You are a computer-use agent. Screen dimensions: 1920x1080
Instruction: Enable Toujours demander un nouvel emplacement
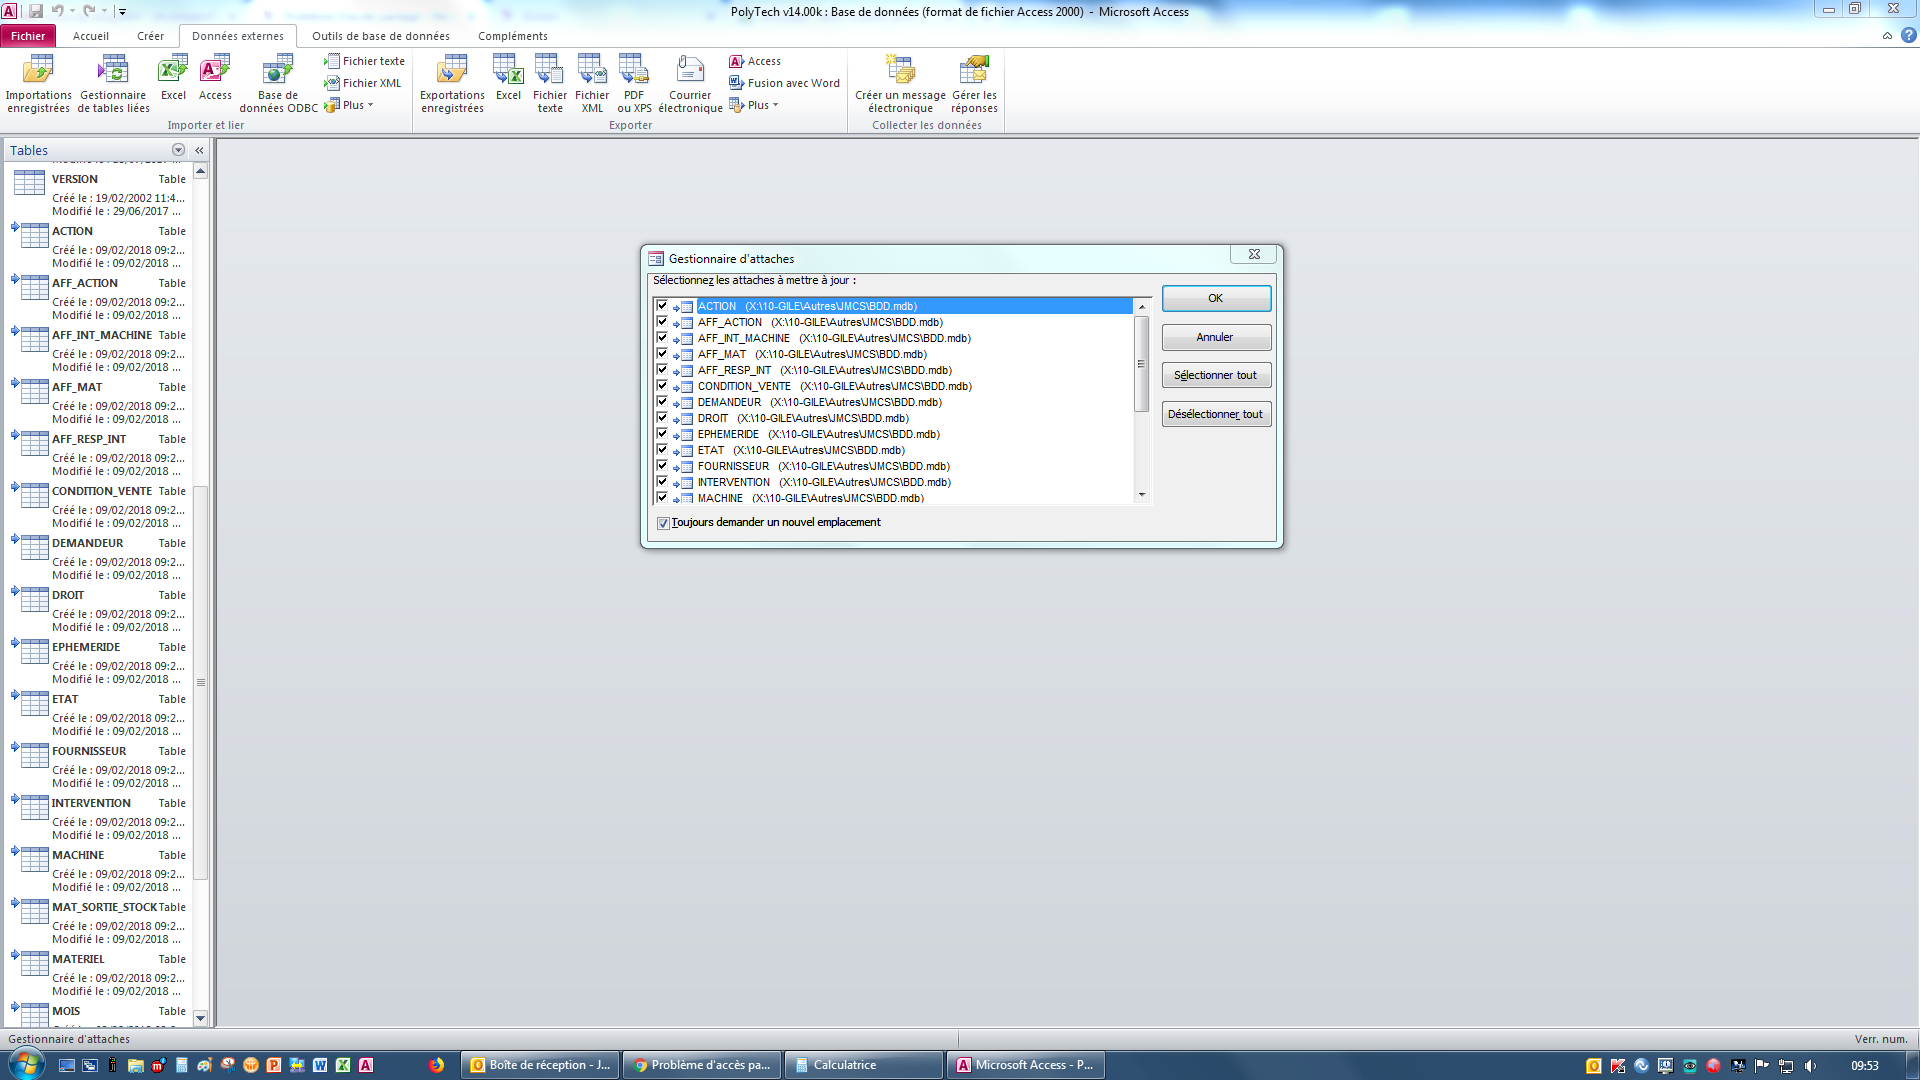pos(663,522)
